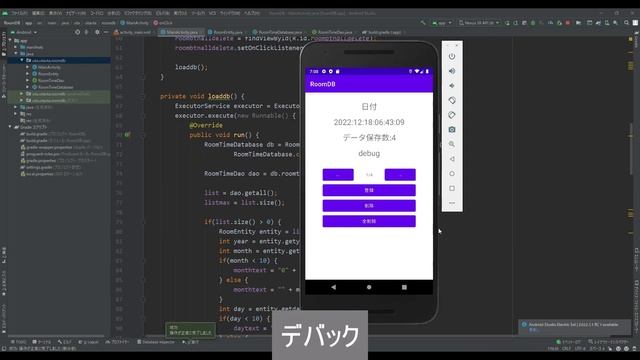Select gradle-wrapper.properties in project tree
640x360 pixels.
coord(61,147)
